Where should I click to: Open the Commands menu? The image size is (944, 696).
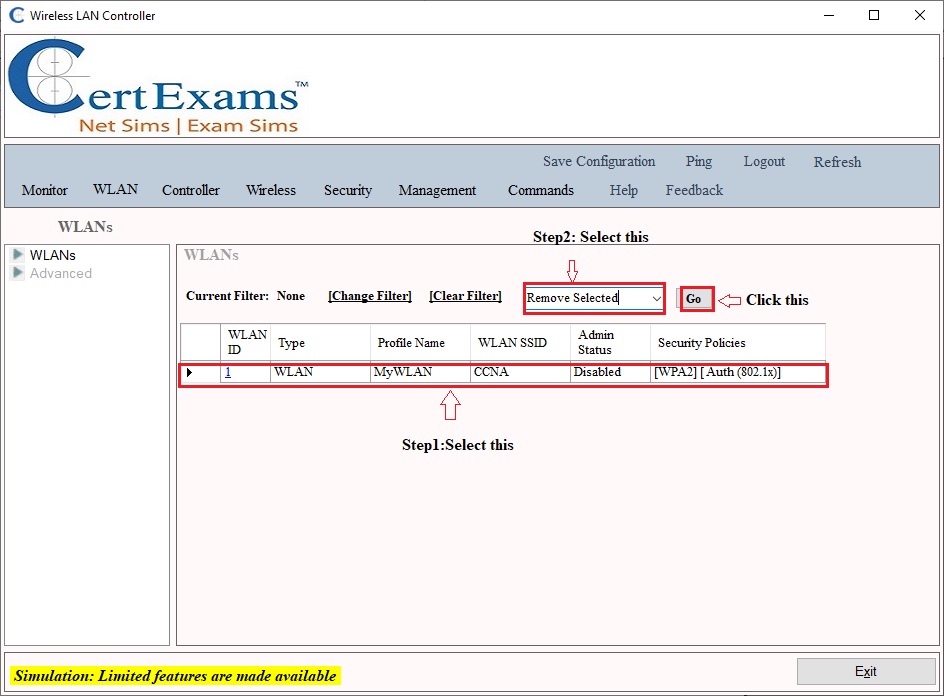coord(540,190)
